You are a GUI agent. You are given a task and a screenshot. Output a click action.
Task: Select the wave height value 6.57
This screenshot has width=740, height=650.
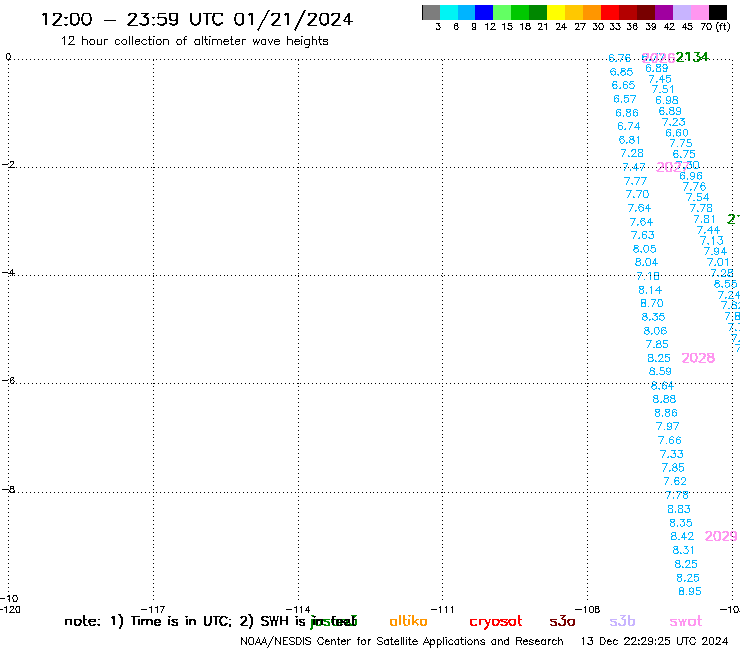coord(625,99)
